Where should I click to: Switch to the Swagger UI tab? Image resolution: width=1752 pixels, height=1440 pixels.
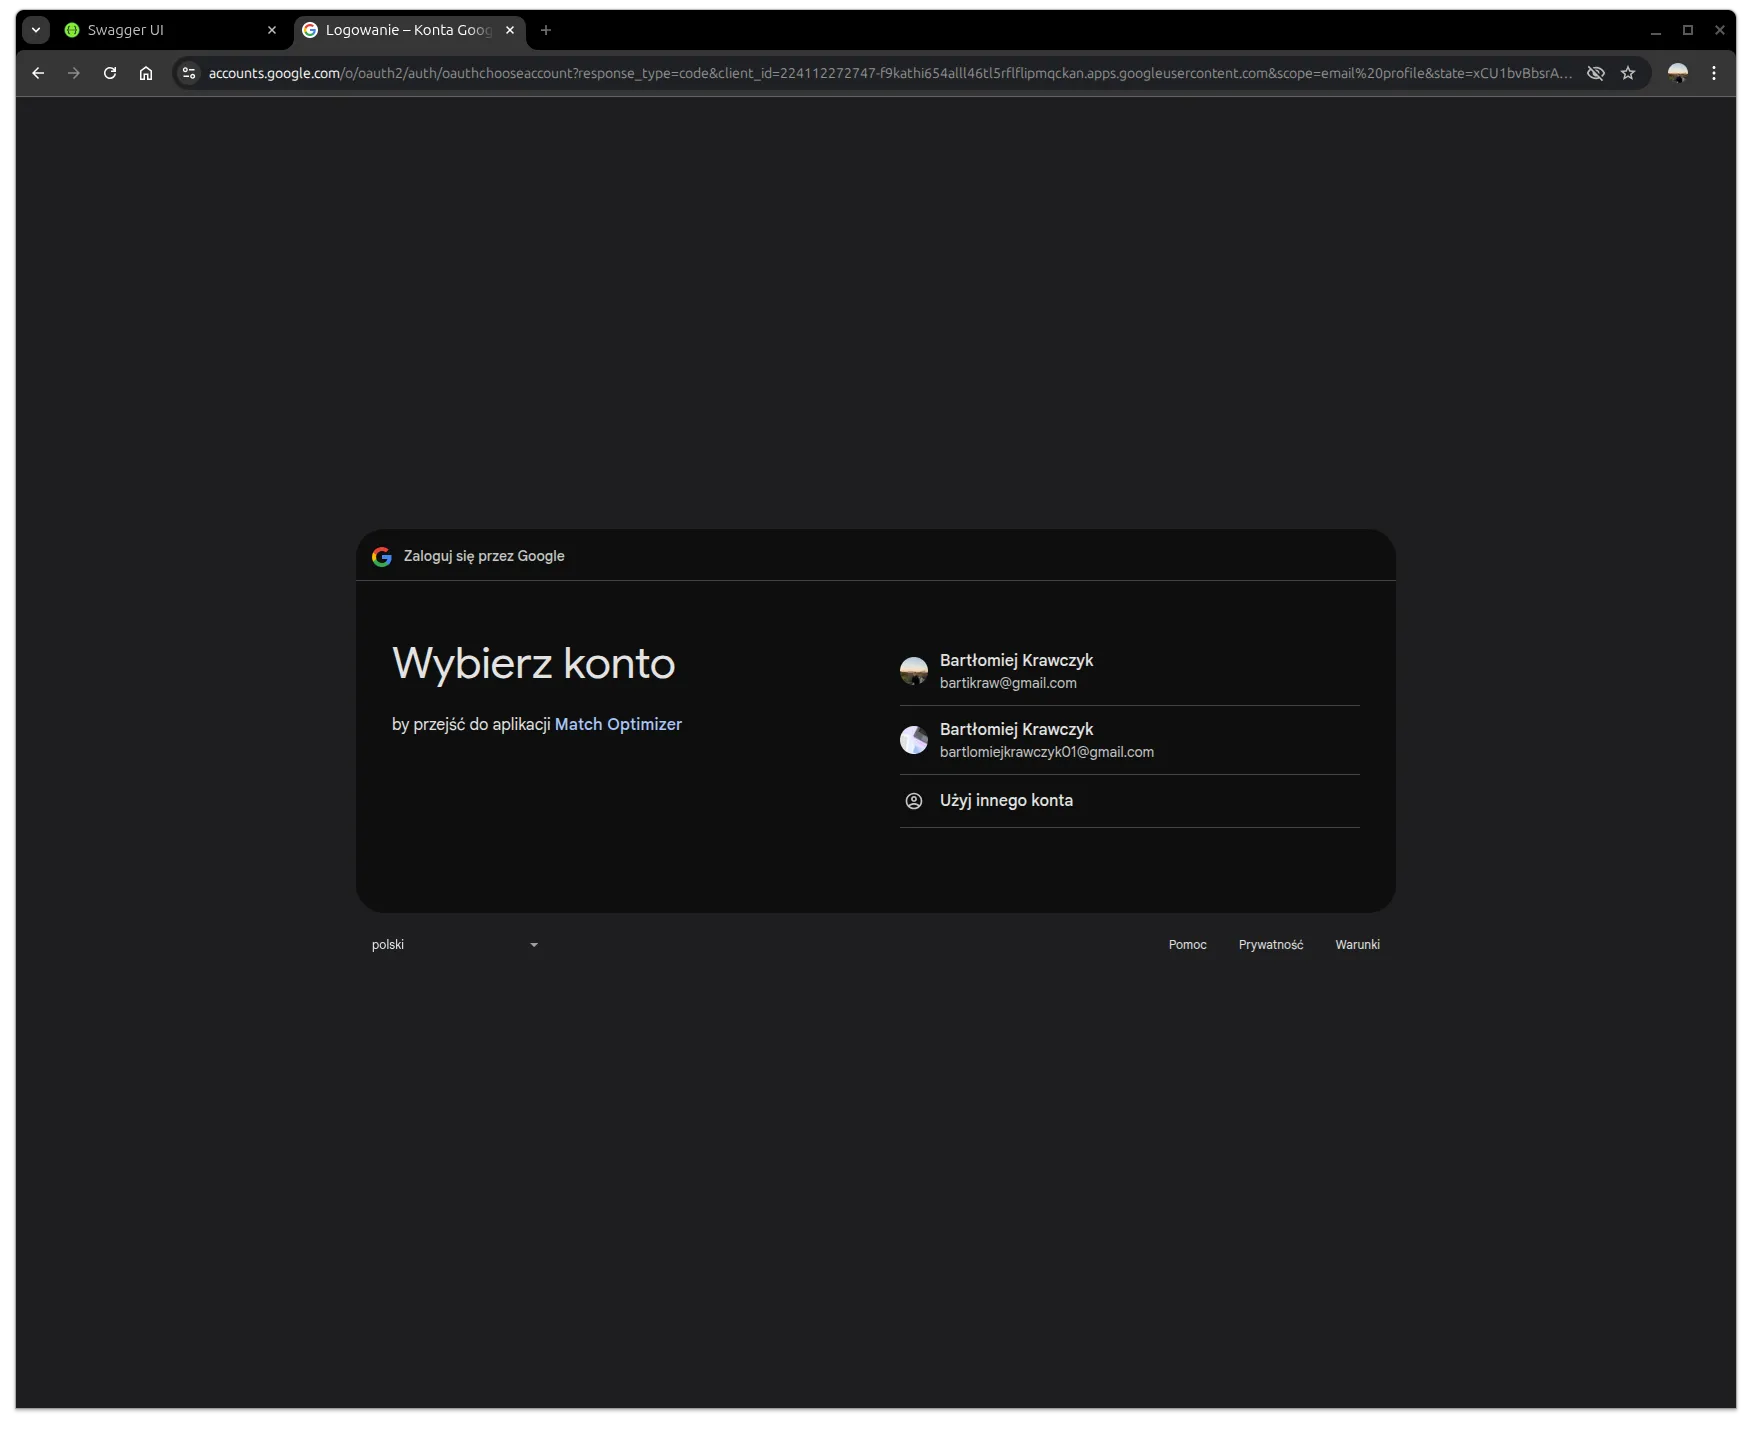(x=125, y=30)
